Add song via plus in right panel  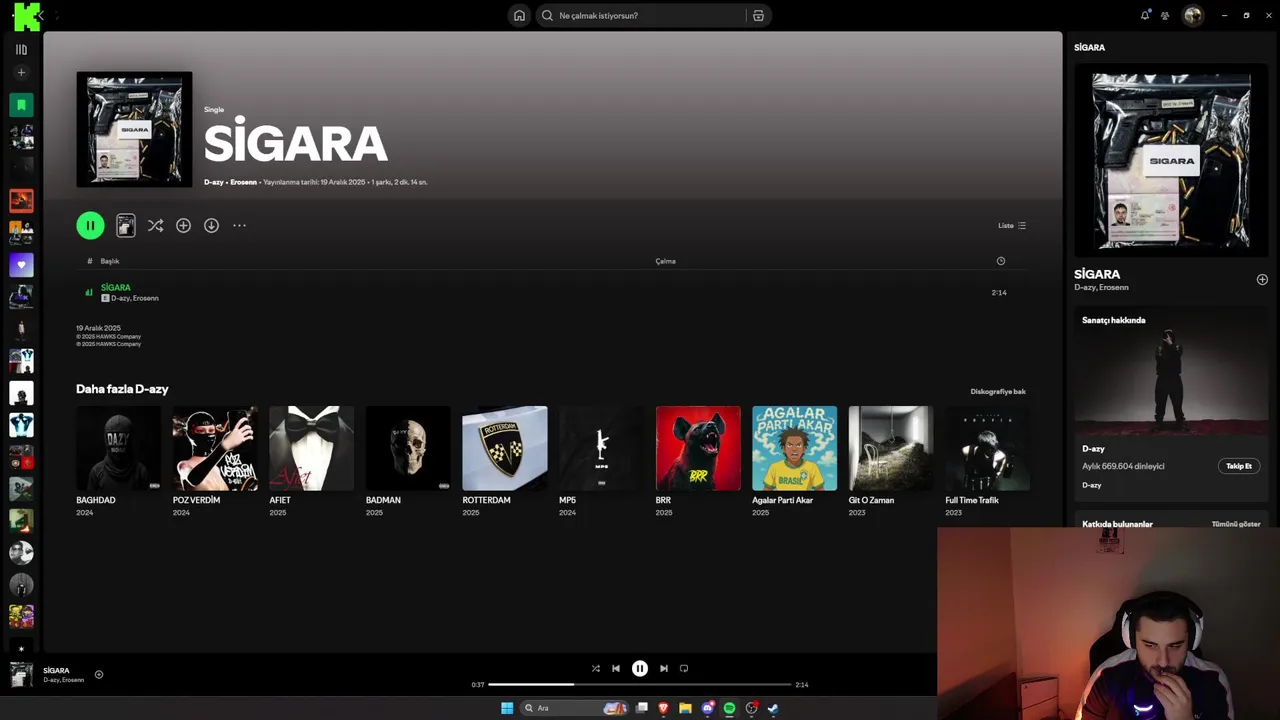[1262, 280]
